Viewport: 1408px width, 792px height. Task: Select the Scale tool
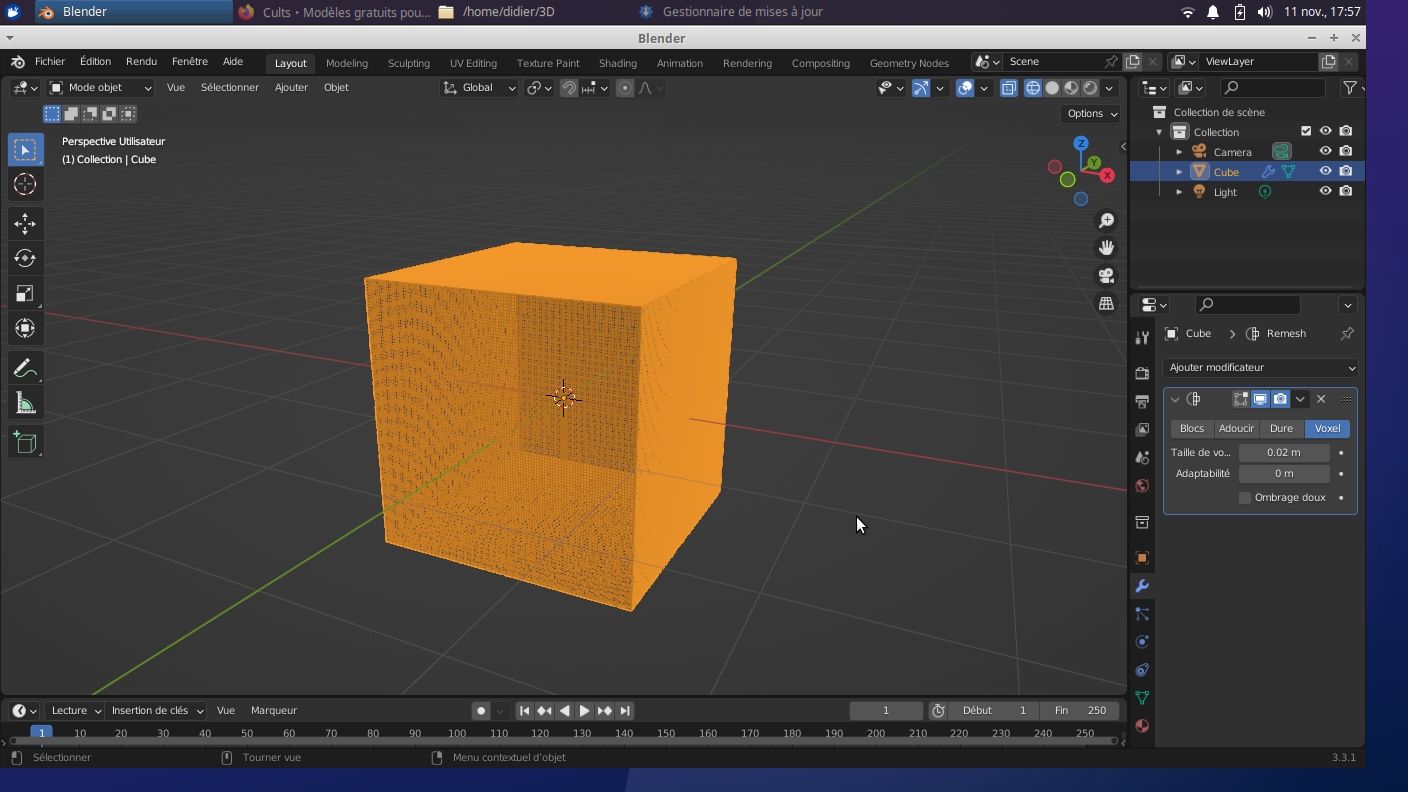[25, 293]
